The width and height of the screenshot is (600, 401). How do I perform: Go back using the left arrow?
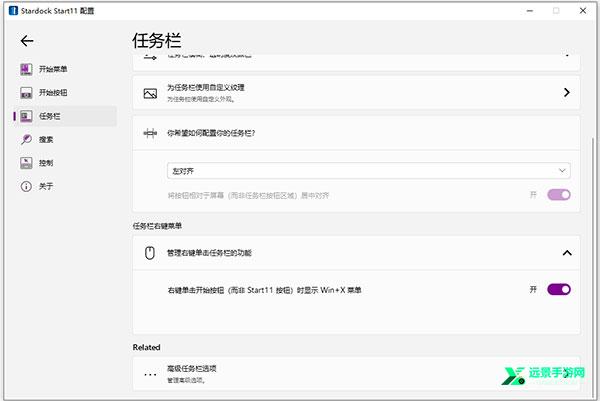click(x=27, y=41)
